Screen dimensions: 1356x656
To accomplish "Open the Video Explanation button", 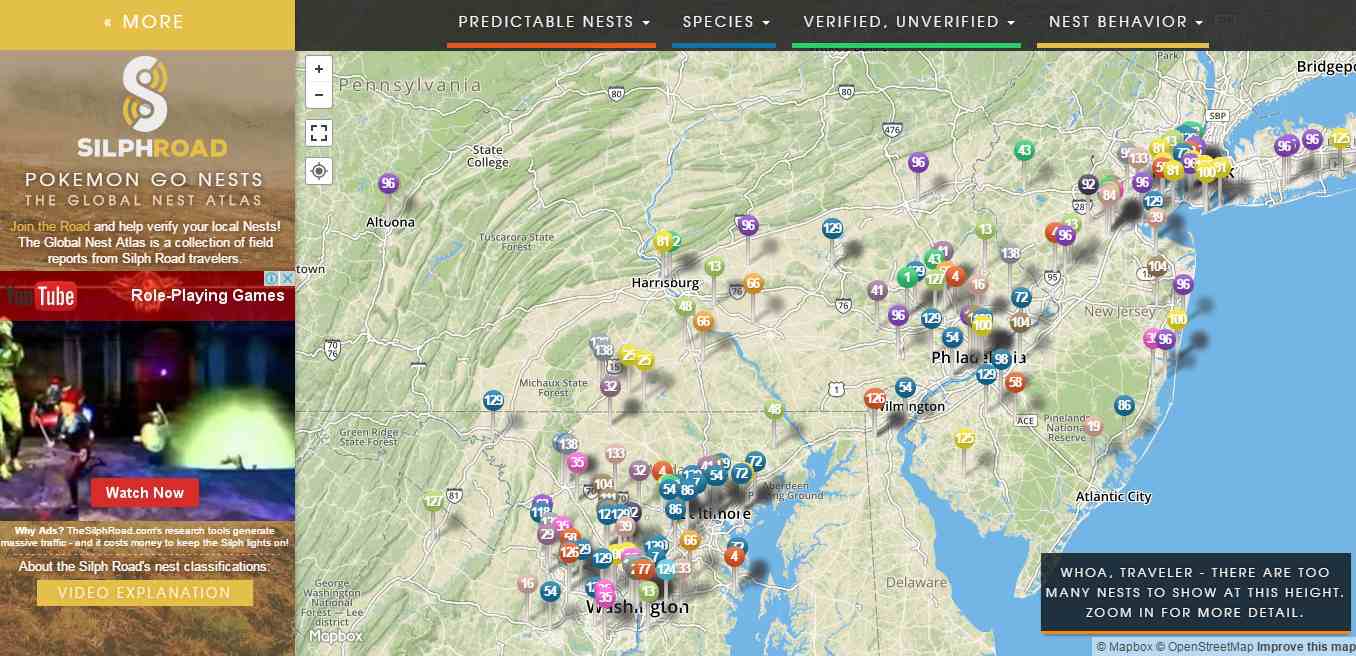I will pyautogui.click(x=145, y=593).
